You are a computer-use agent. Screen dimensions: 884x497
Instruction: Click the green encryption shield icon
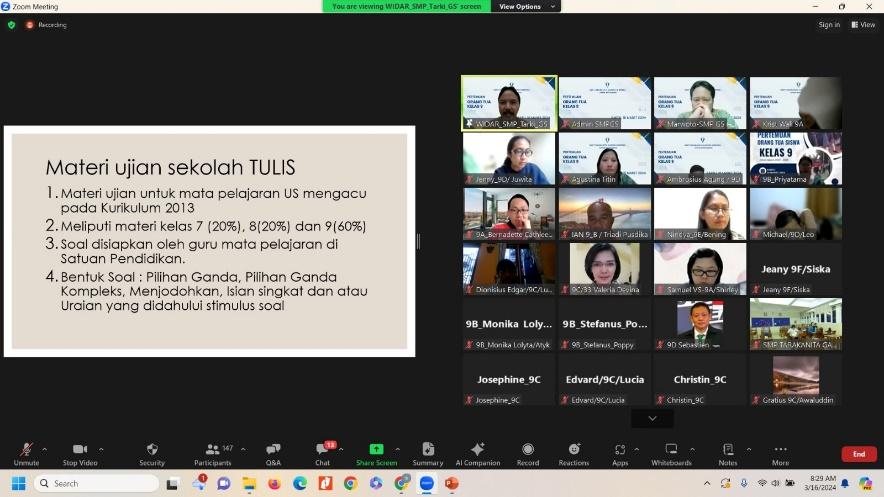pos(11,25)
